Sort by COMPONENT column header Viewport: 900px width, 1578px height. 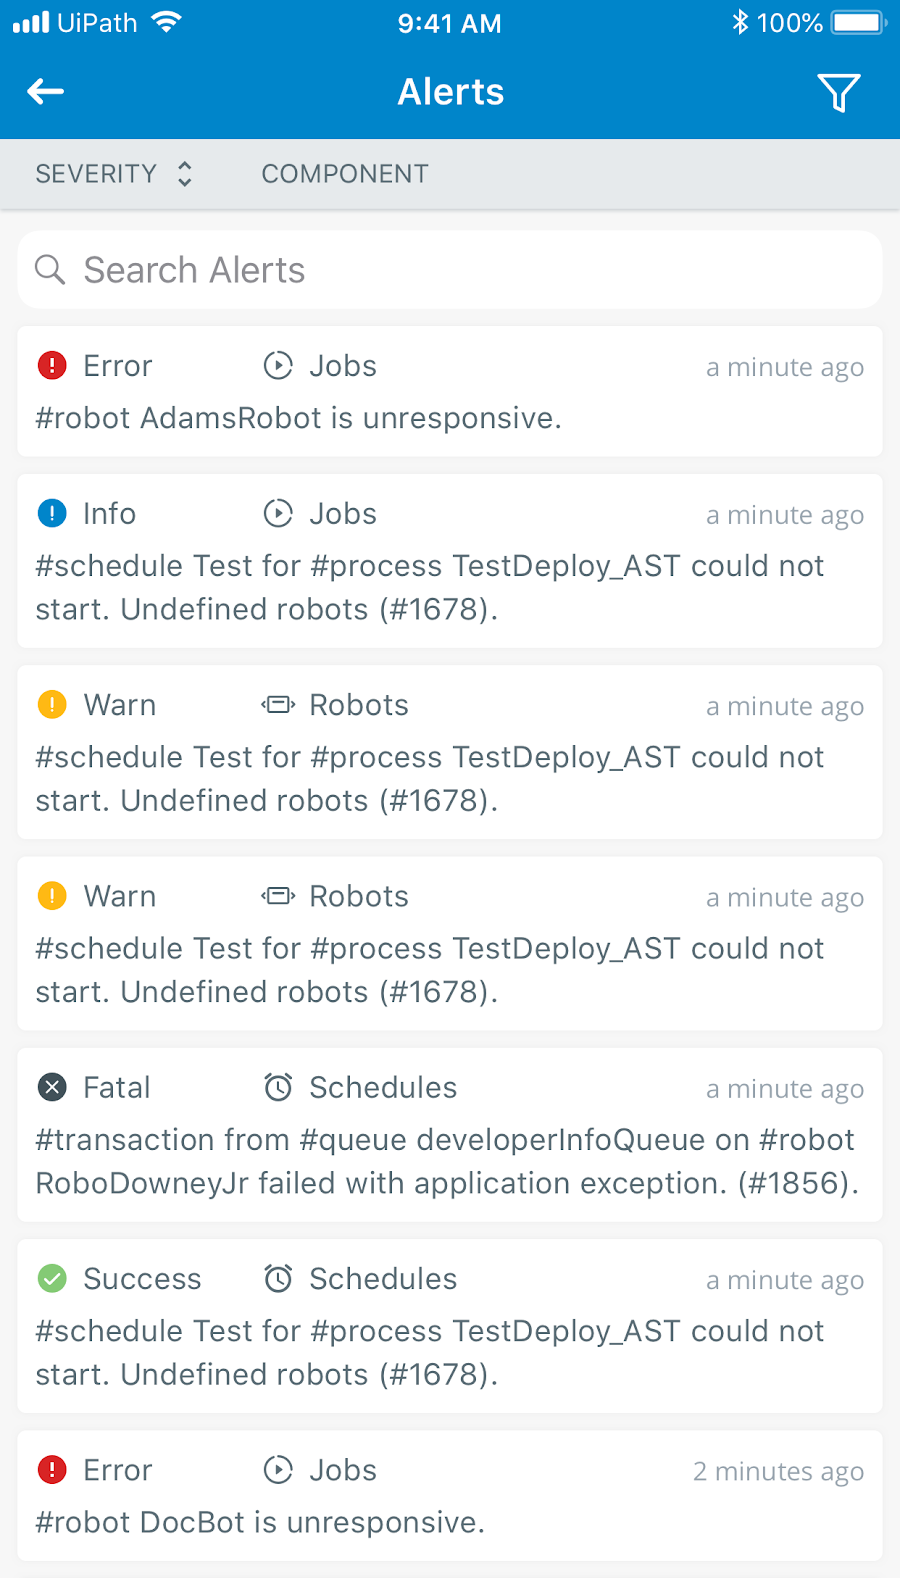coord(345,174)
